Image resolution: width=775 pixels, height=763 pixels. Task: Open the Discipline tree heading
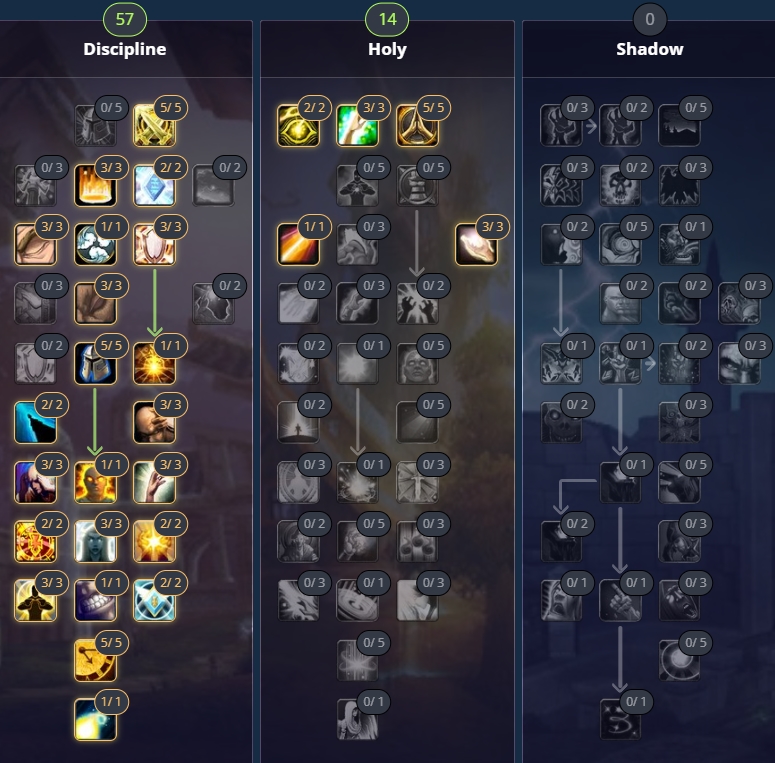pos(125,49)
